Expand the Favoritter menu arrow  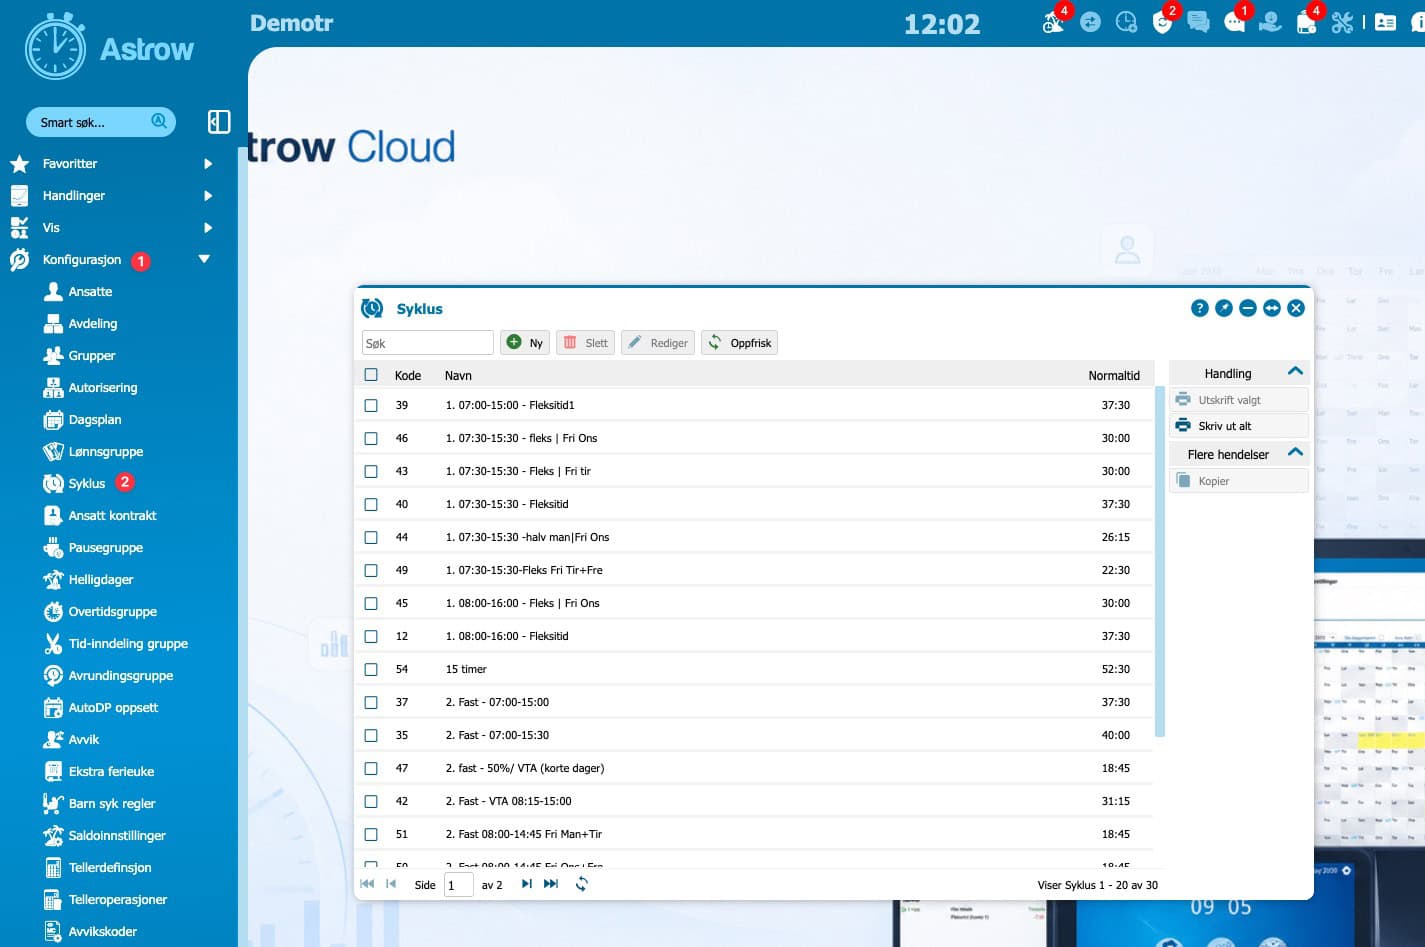(208, 164)
